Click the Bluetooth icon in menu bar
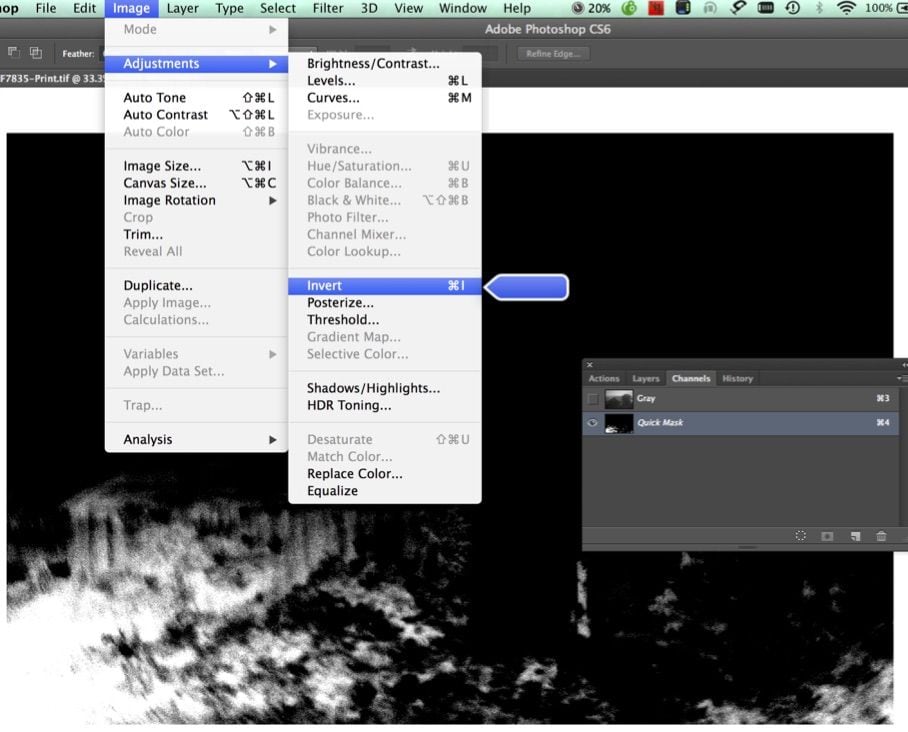The image size is (908, 732). tap(819, 8)
